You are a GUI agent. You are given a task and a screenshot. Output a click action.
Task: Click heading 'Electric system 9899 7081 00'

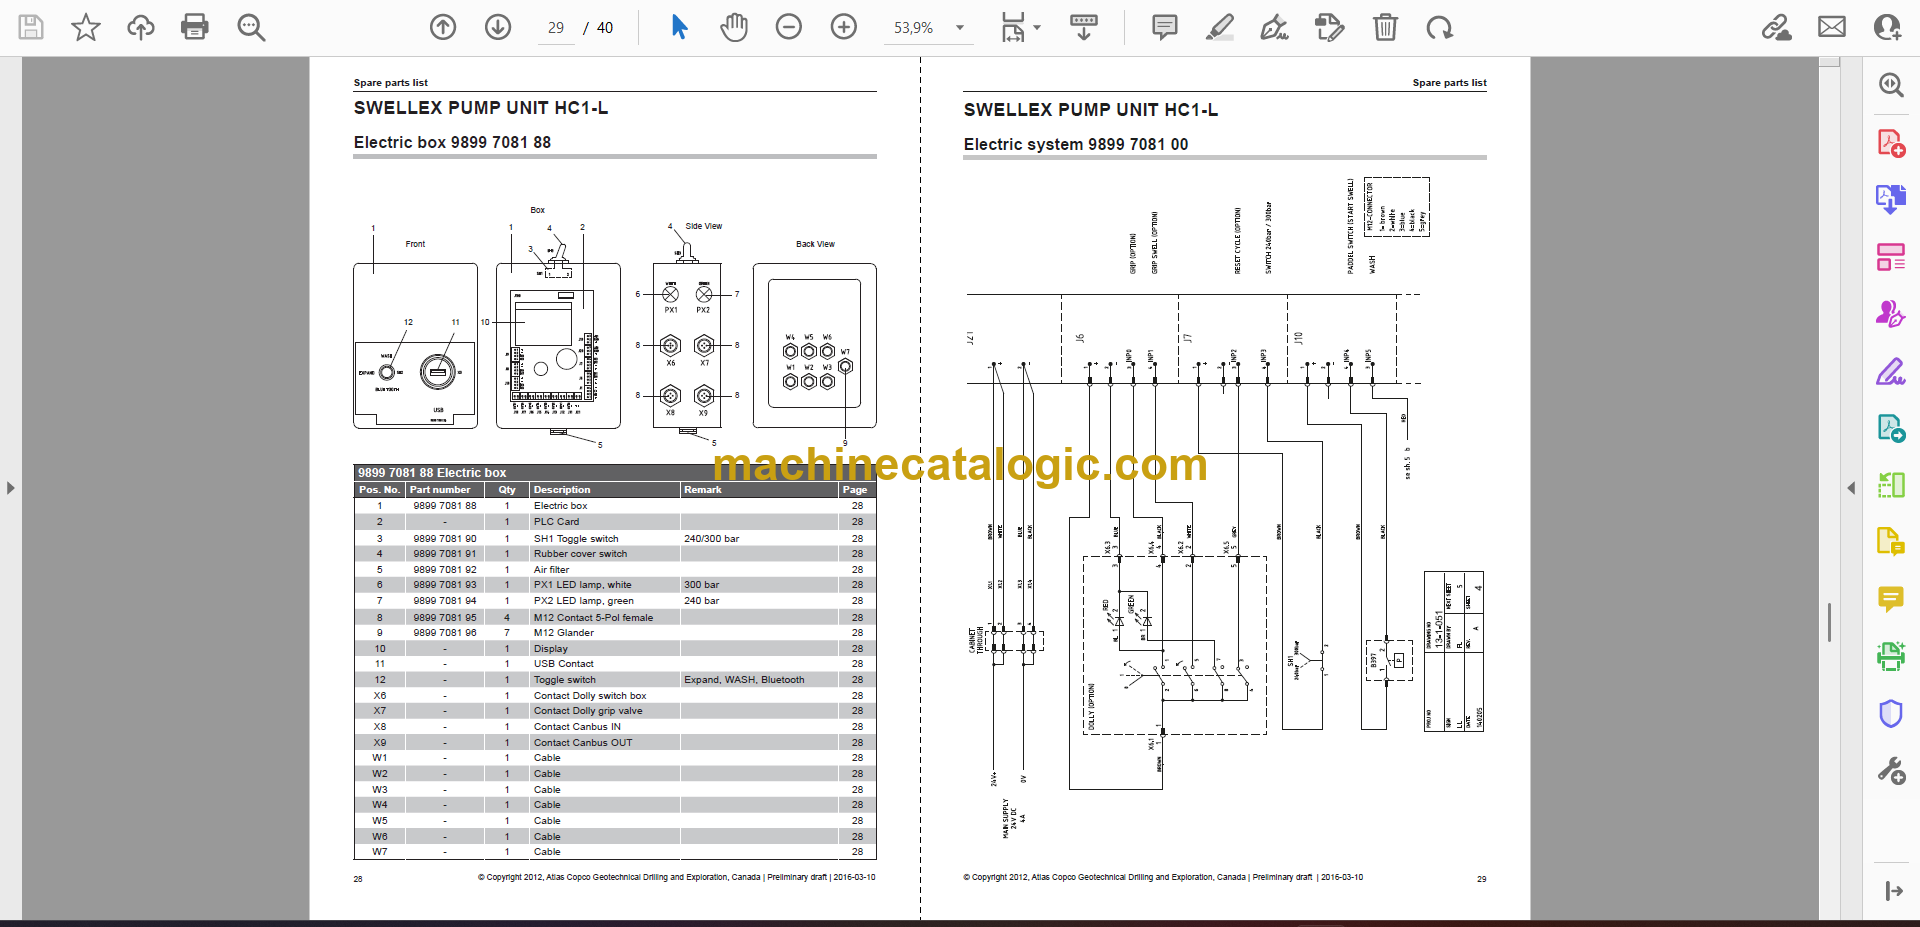pos(1076,144)
